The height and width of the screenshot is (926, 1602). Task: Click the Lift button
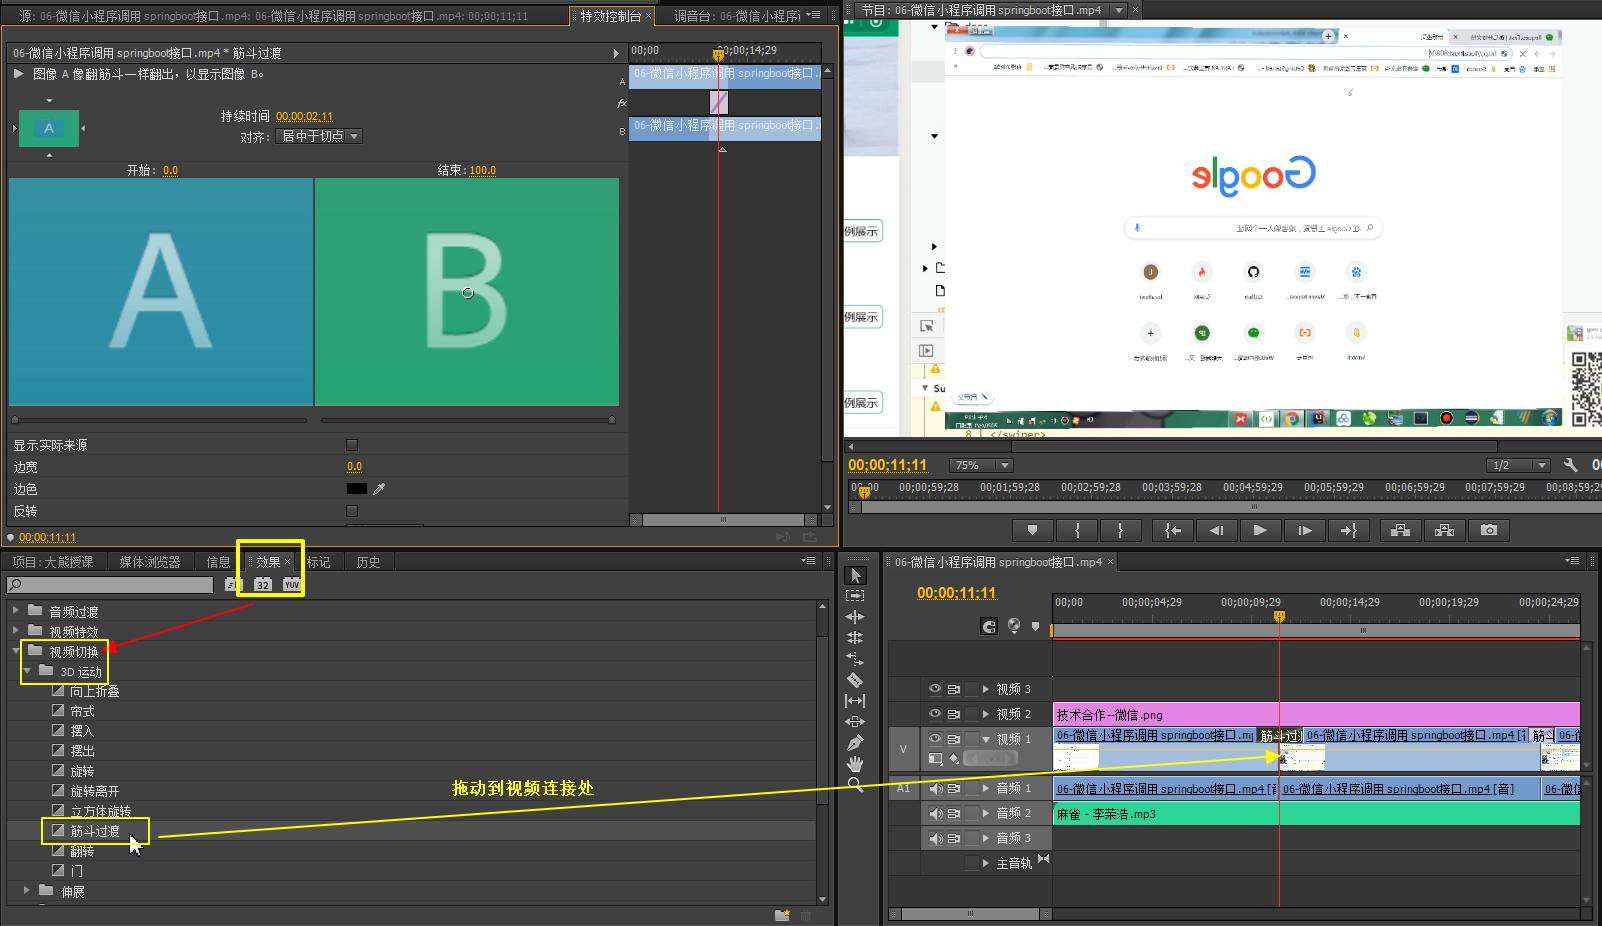1400,530
